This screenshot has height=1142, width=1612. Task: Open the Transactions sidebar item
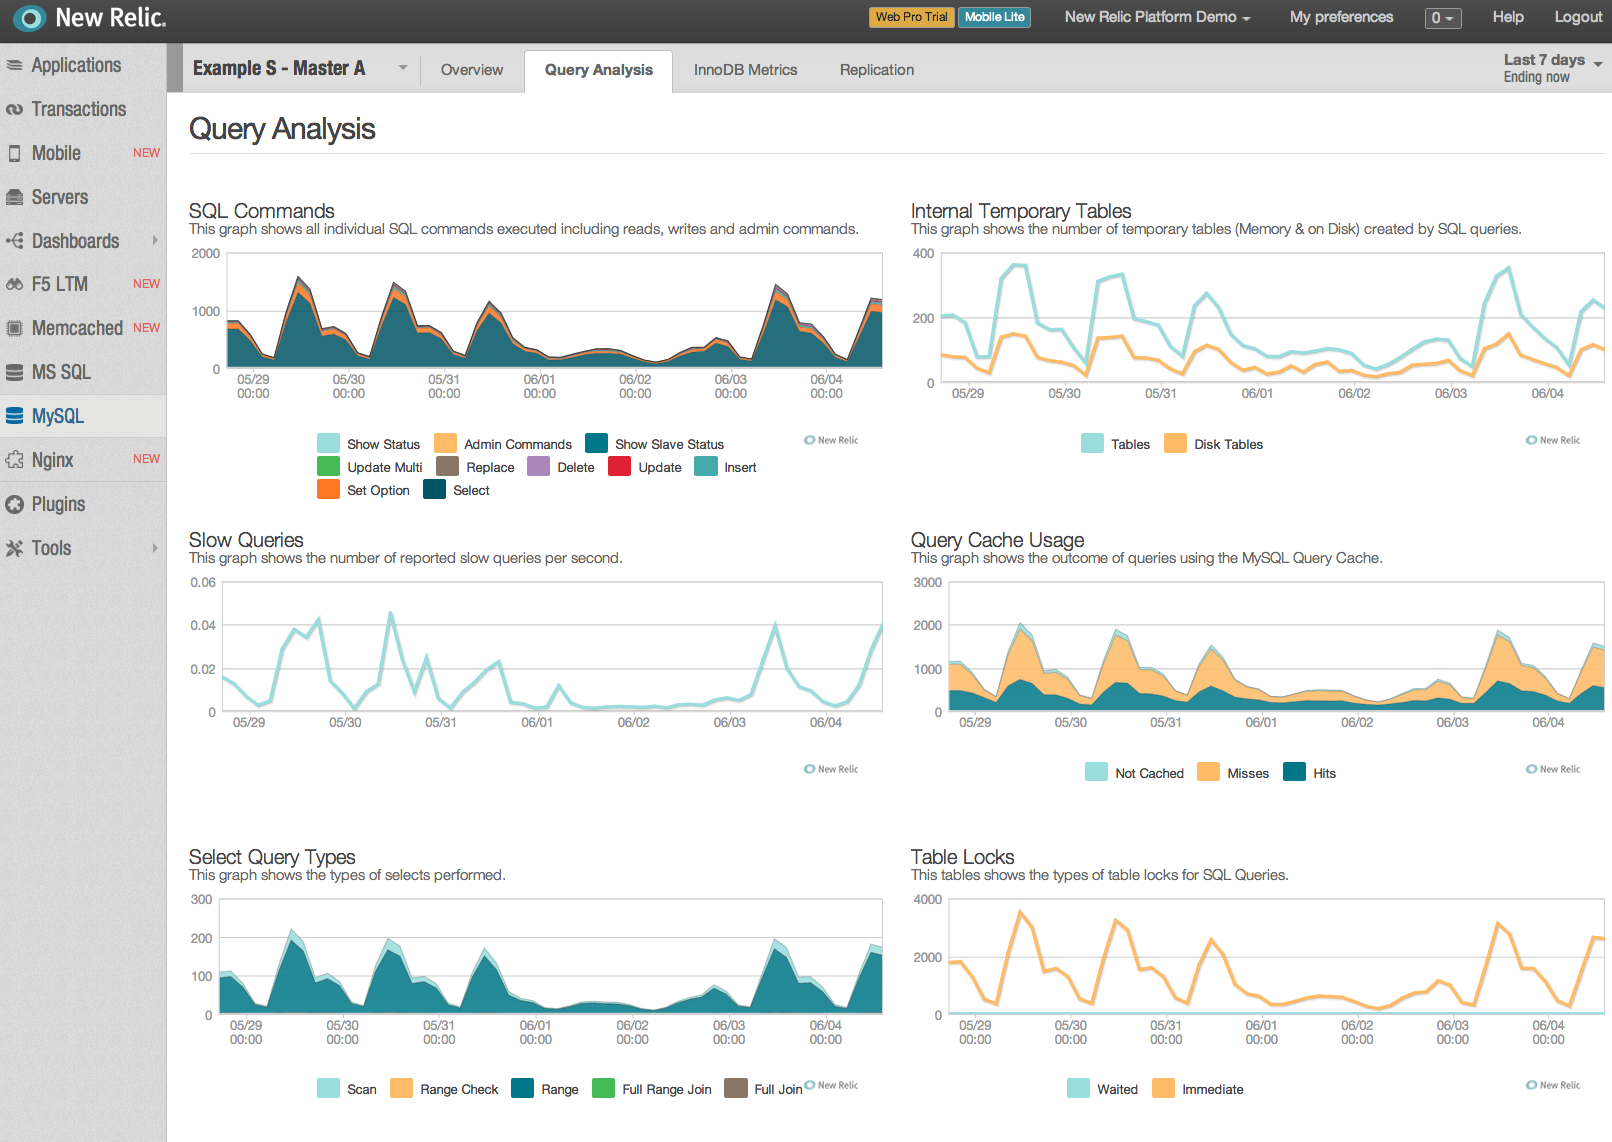(x=83, y=109)
